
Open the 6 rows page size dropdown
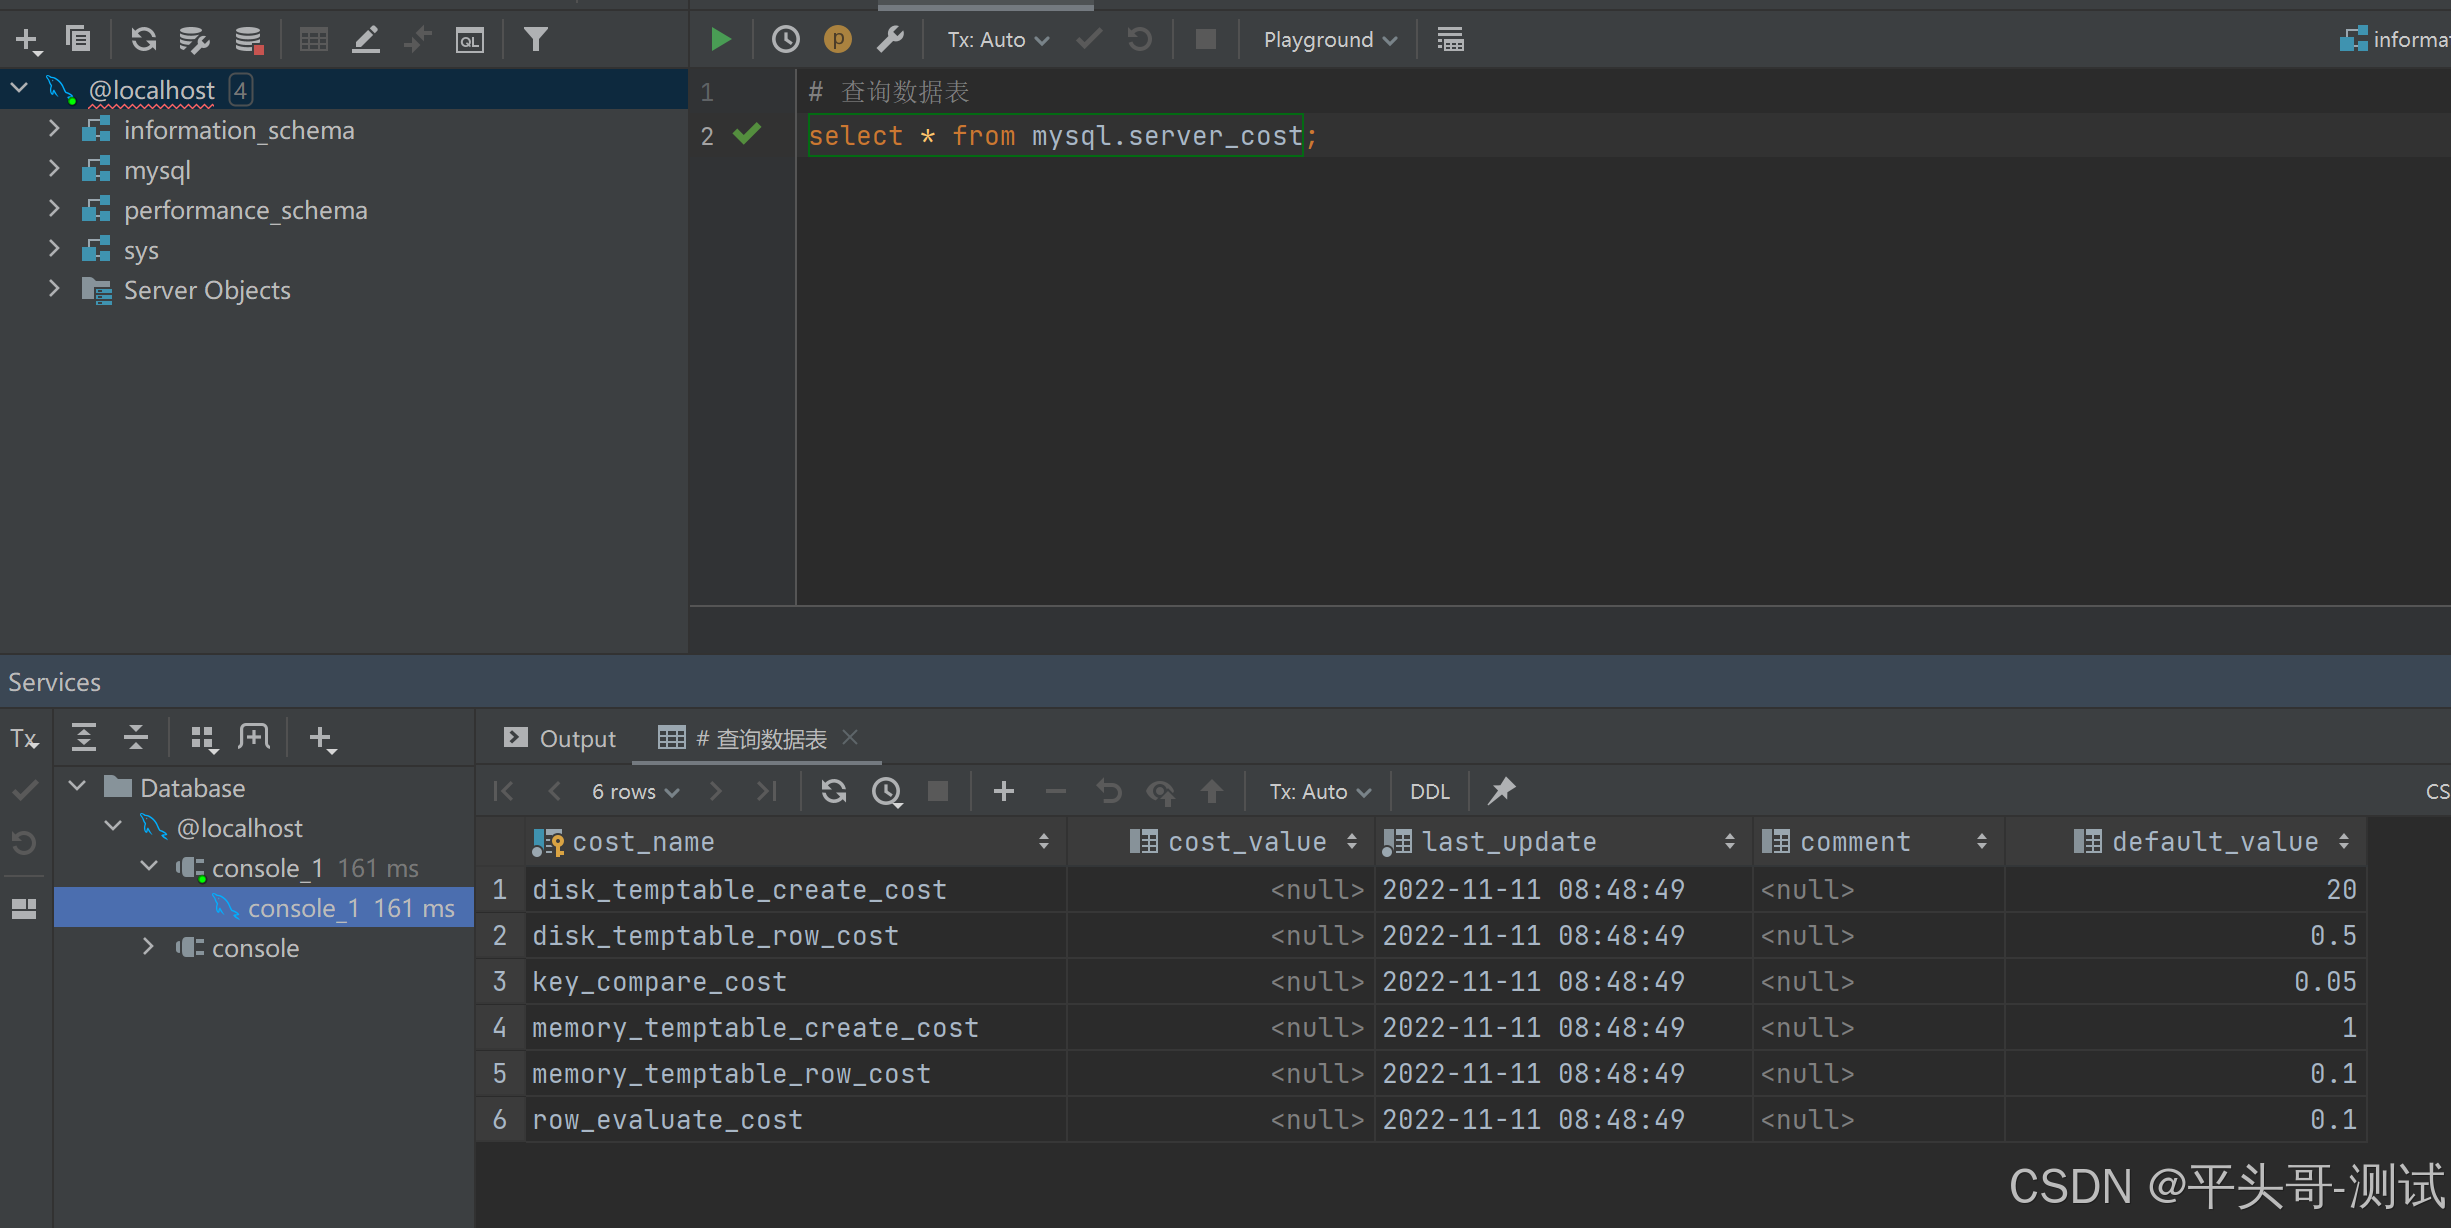tap(635, 791)
